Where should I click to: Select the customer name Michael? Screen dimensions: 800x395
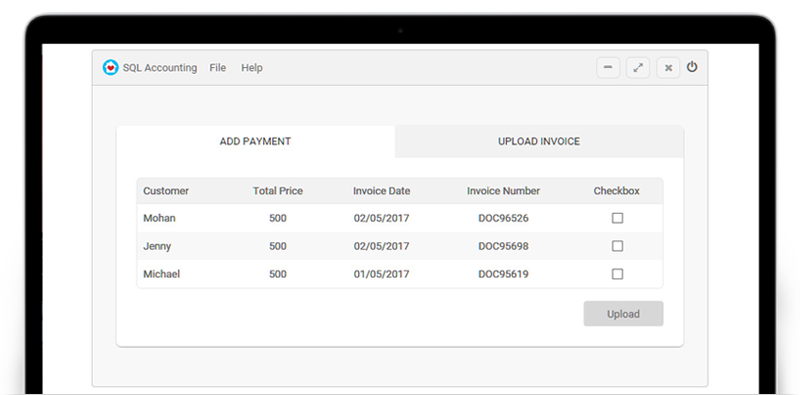pos(161,274)
